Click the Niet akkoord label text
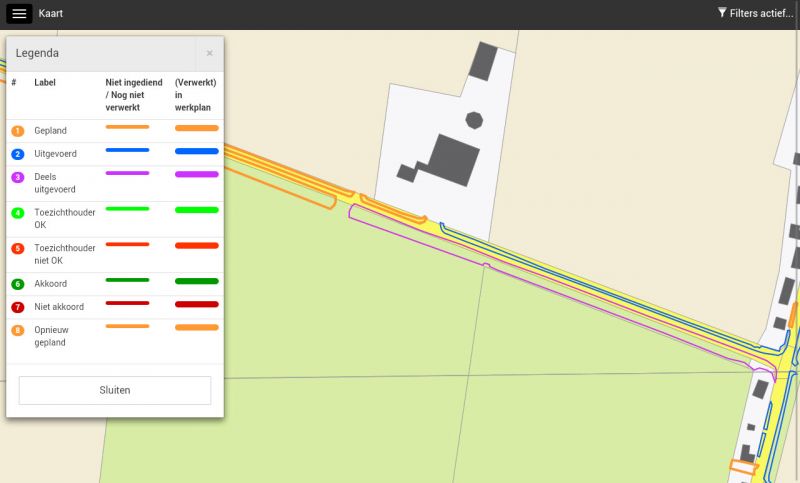 59,307
